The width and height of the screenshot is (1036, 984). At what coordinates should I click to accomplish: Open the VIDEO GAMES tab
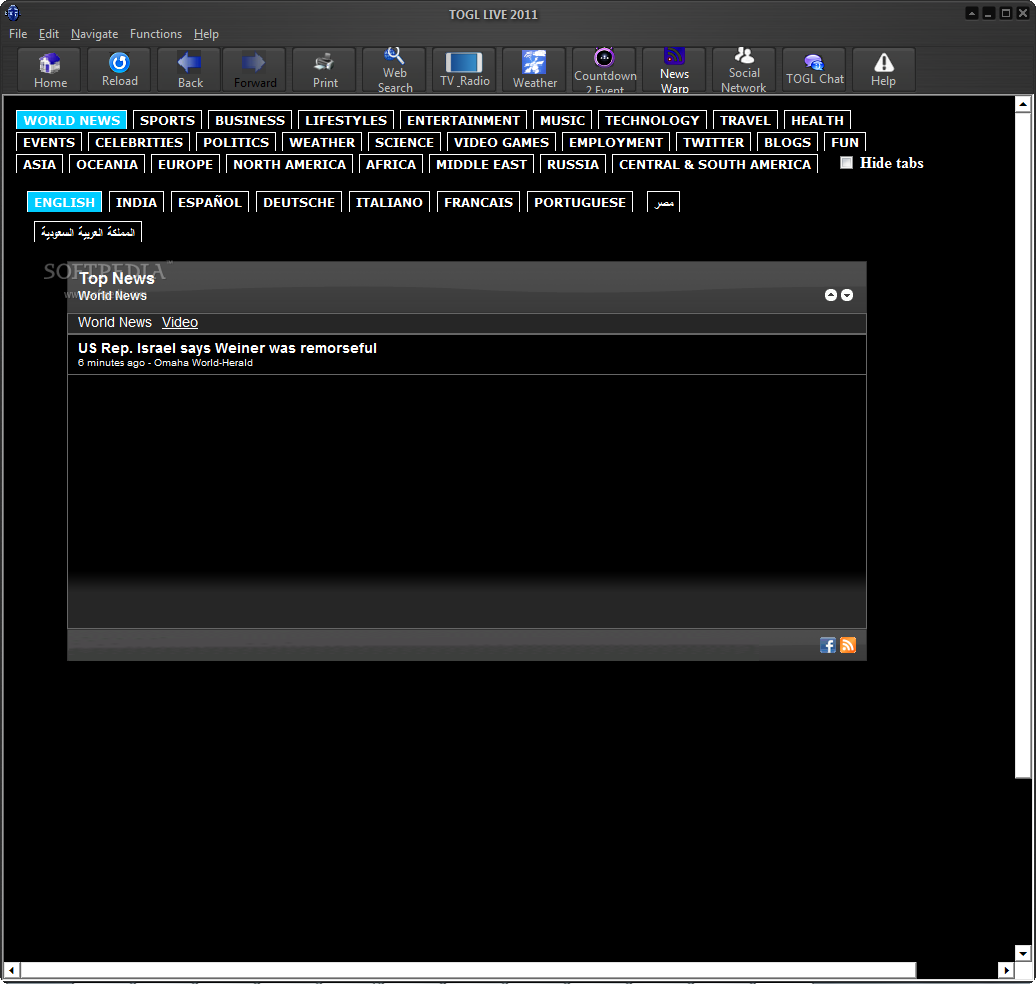coord(501,142)
